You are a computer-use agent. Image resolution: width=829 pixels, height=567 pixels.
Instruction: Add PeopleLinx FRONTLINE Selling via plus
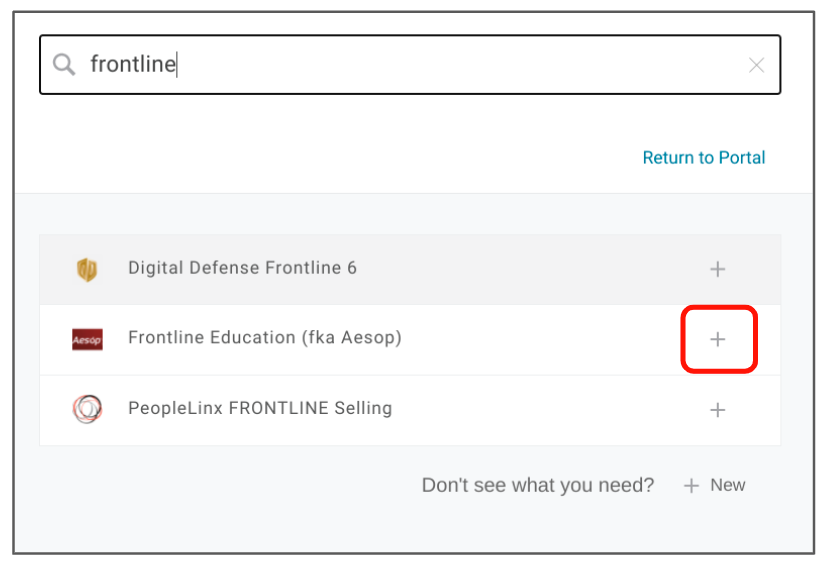(x=717, y=410)
